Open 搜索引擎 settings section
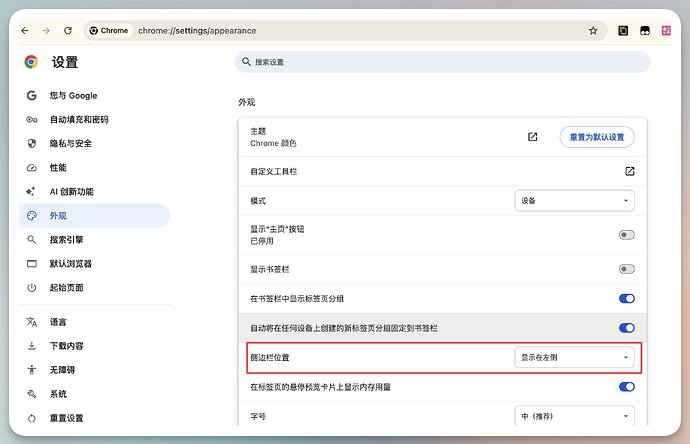This screenshot has width=690, height=444. pos(94,240)
